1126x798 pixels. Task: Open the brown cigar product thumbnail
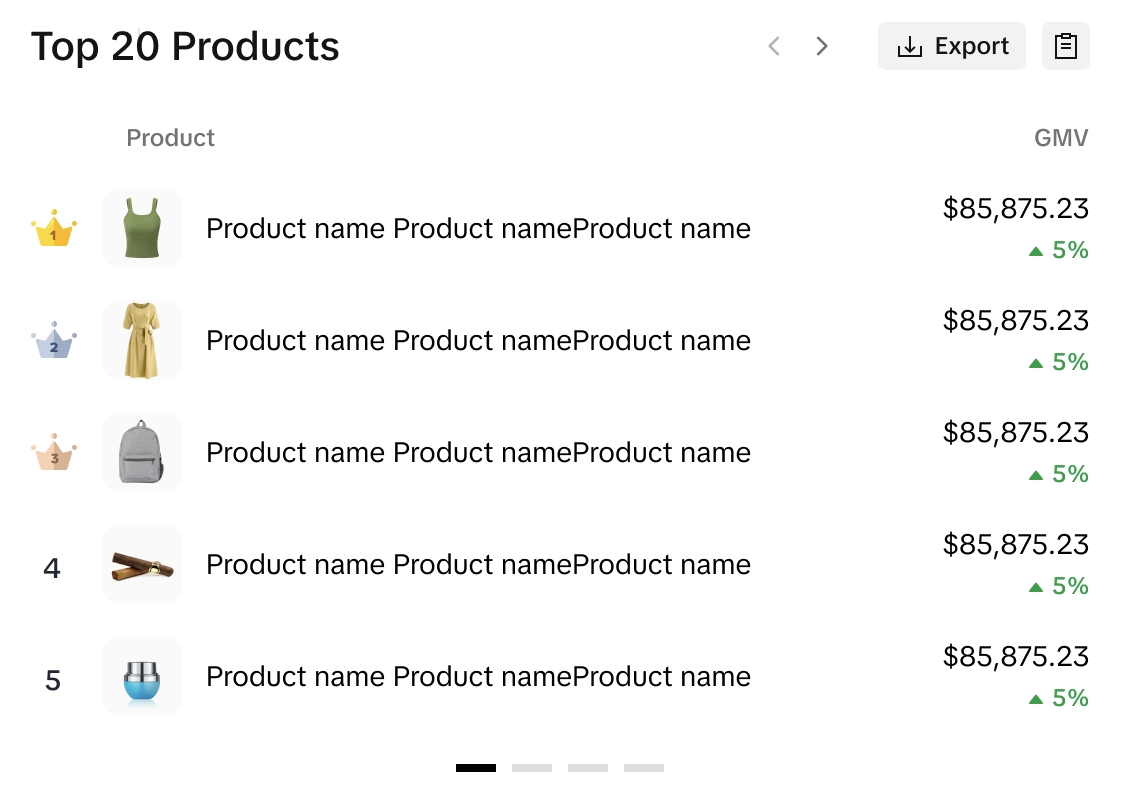coord(142,564)
